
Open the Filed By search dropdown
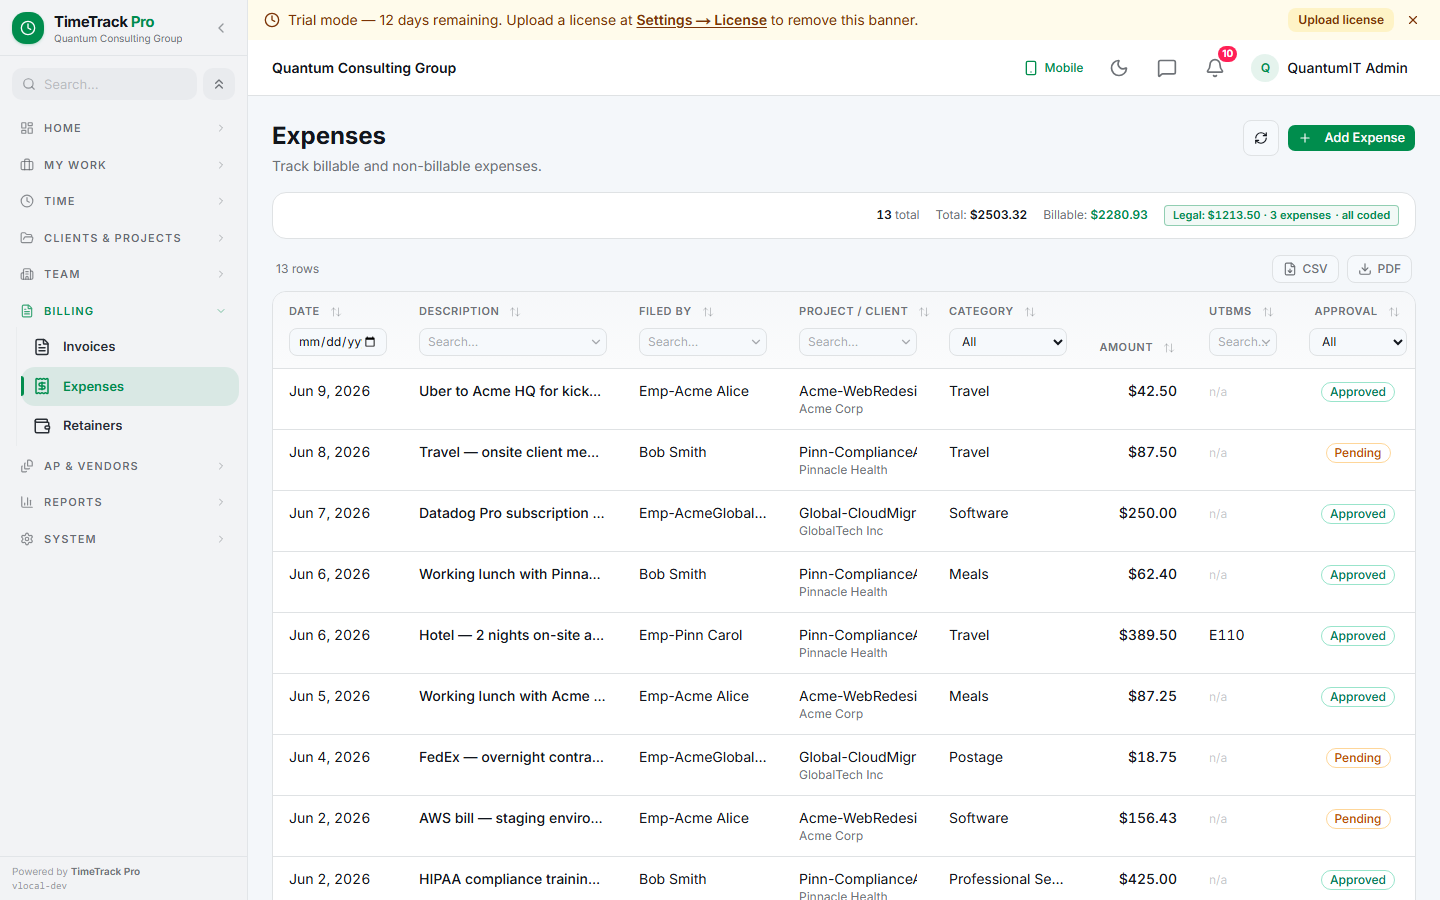pyautogui.click(x=703, y=342)
